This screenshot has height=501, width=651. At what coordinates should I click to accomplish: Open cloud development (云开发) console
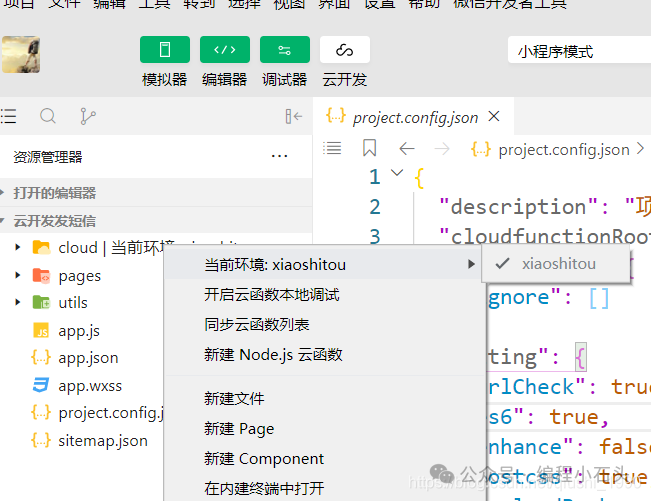point(345,49)
